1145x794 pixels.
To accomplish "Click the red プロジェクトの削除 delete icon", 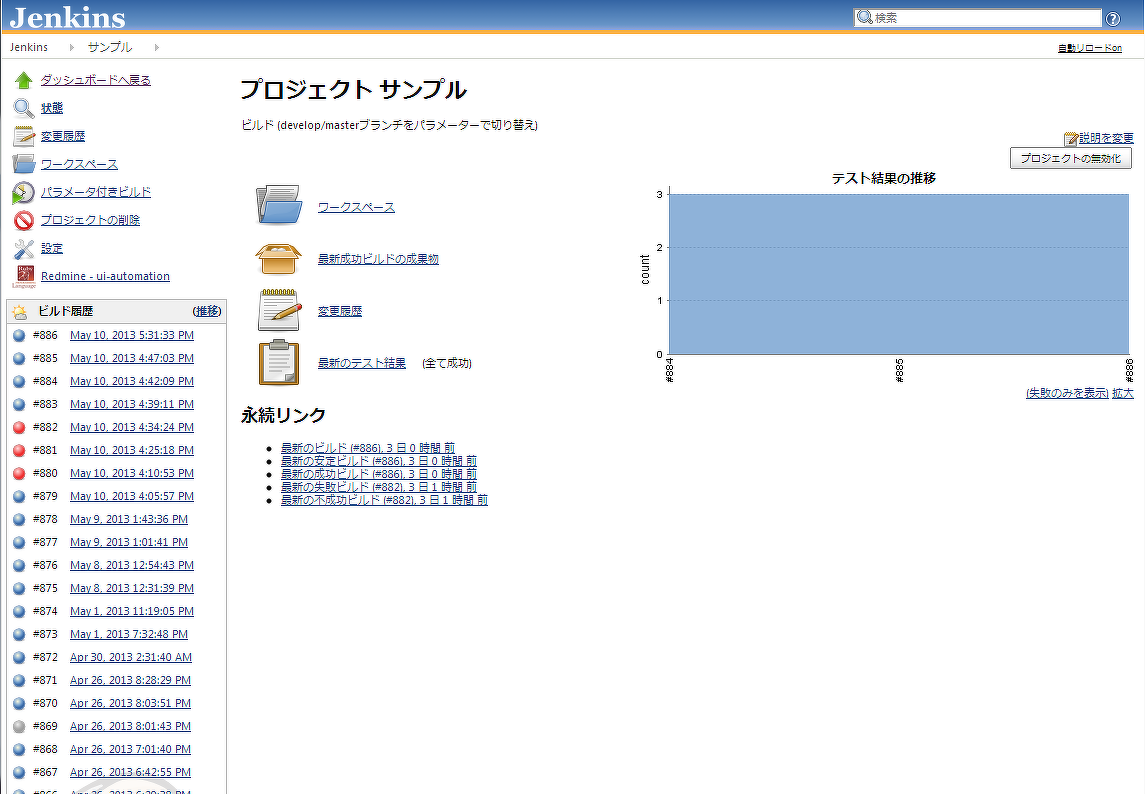I will [x=21, y=219].
